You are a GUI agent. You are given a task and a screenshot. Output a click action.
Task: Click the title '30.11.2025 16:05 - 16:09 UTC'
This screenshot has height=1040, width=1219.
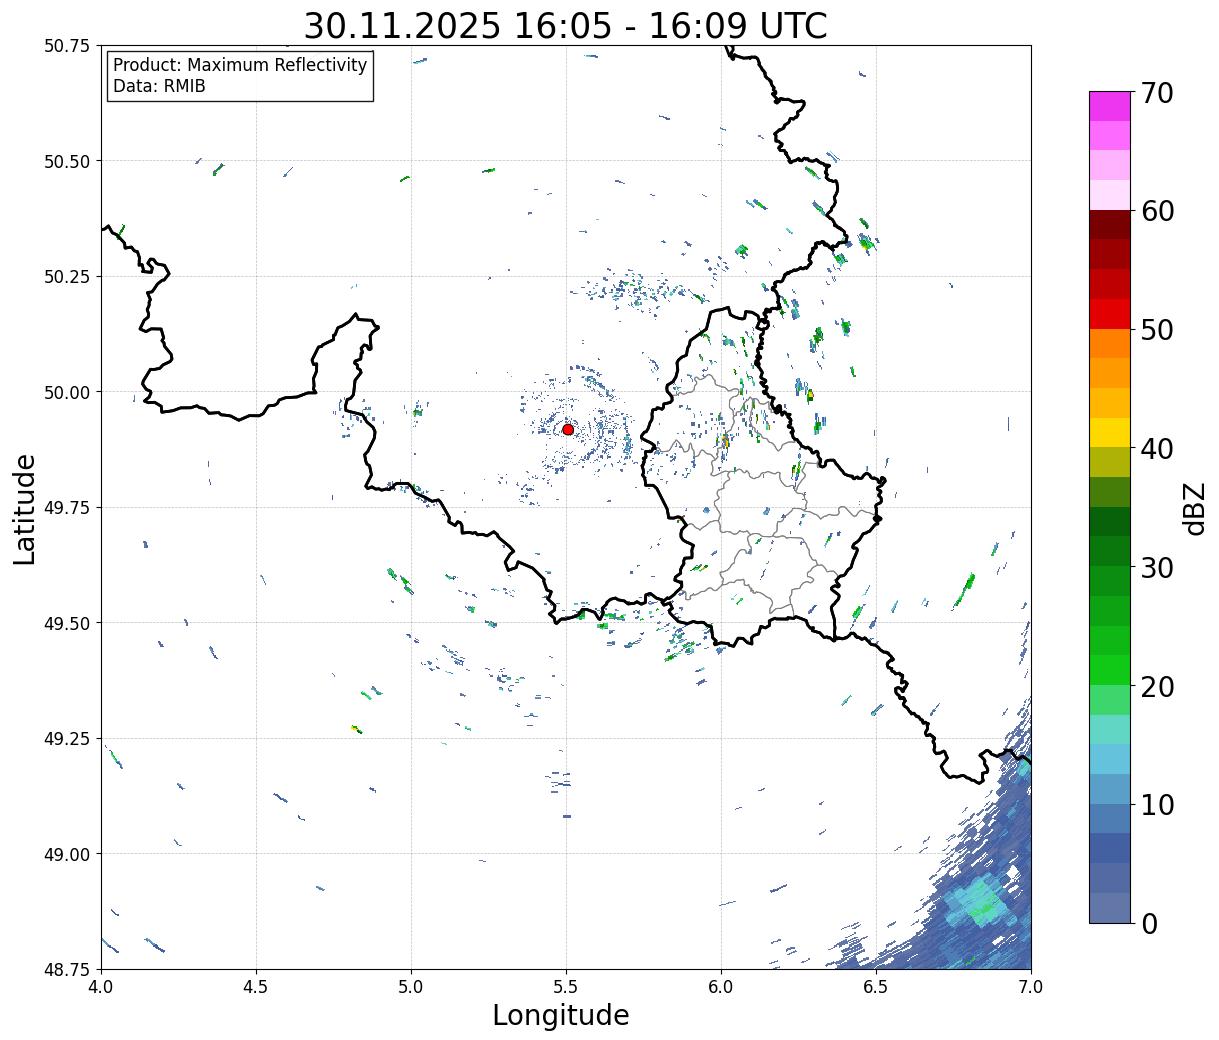(565, 26)
